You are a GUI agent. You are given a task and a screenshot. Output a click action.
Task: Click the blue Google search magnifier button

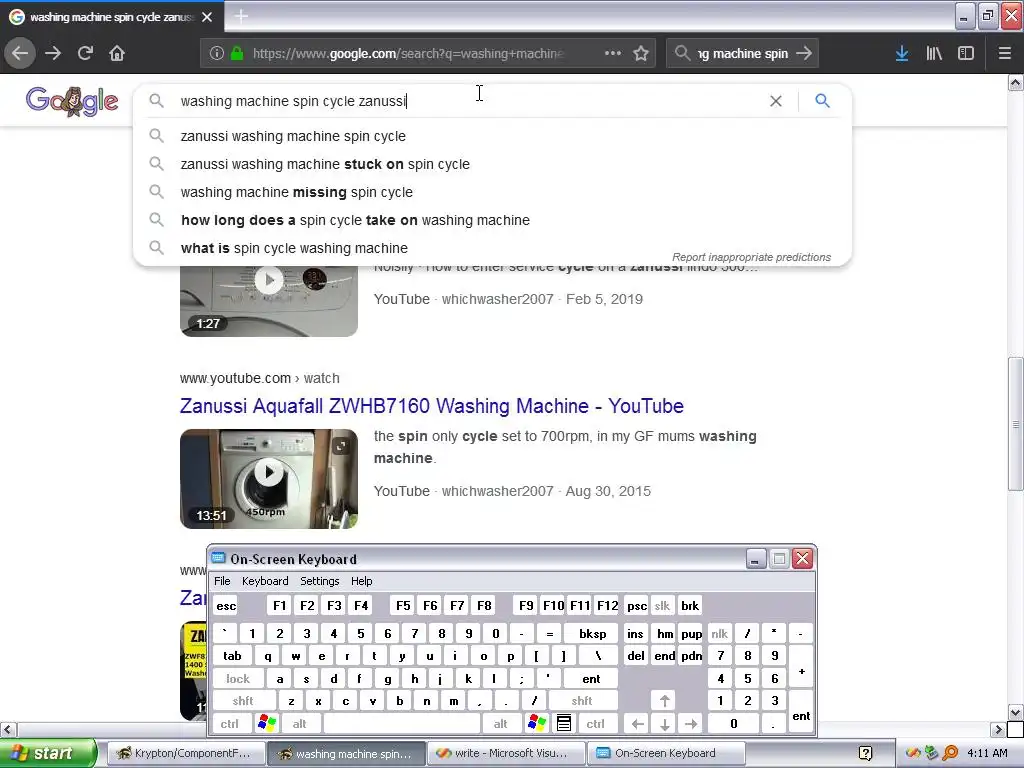click(822, 101)
